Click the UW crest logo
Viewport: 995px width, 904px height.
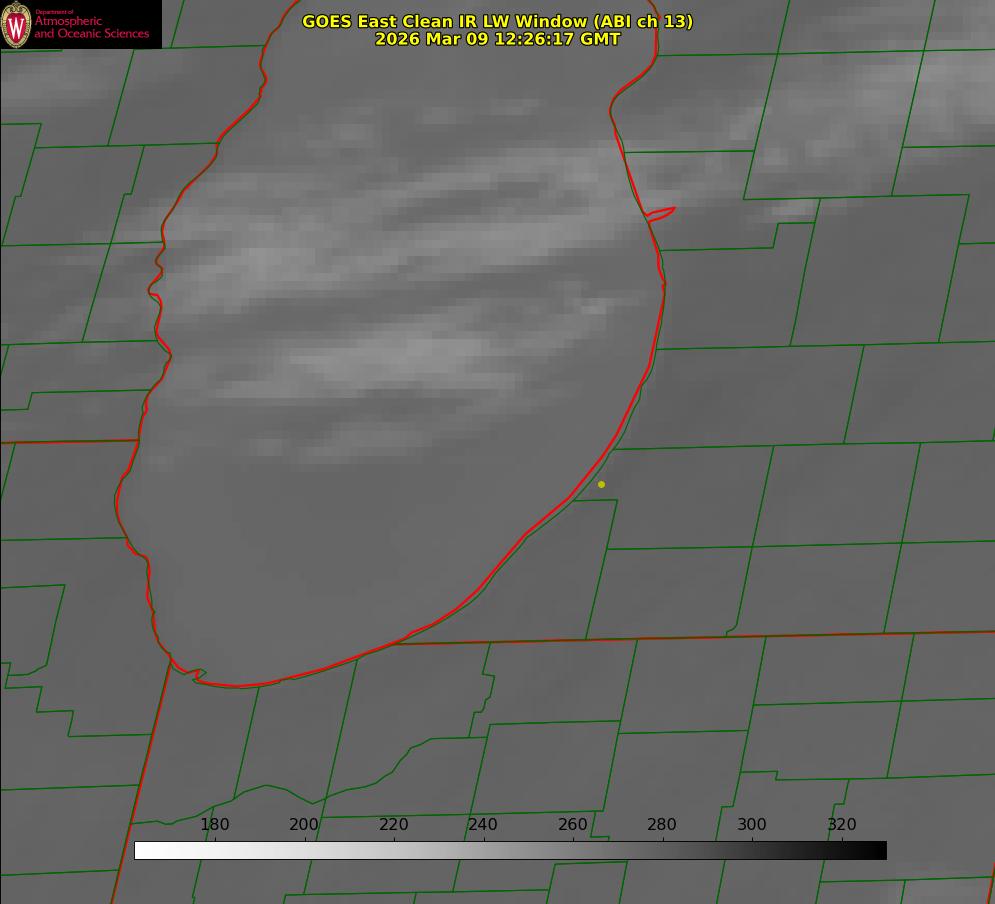16,24
